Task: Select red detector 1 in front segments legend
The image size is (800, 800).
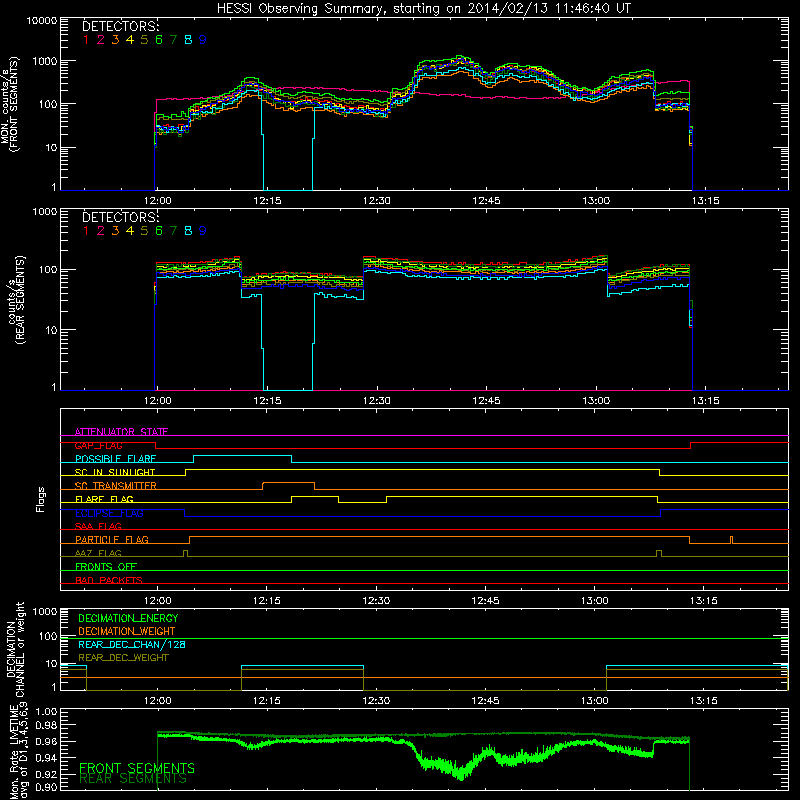Action: 86,40
